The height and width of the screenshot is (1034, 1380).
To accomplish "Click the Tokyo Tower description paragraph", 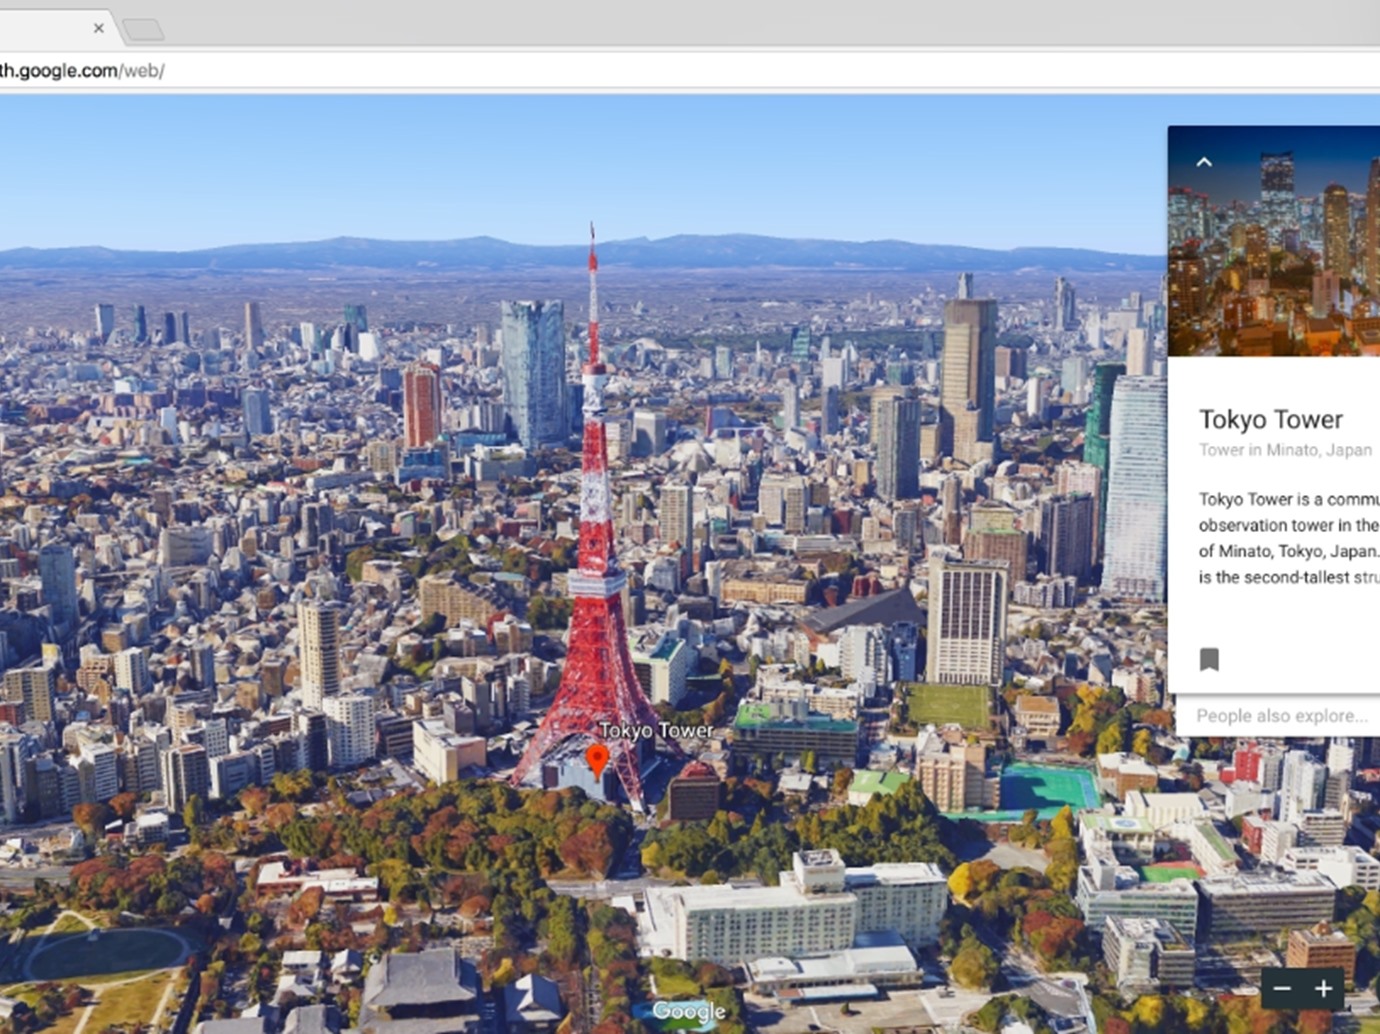I will pos(1289,538).
